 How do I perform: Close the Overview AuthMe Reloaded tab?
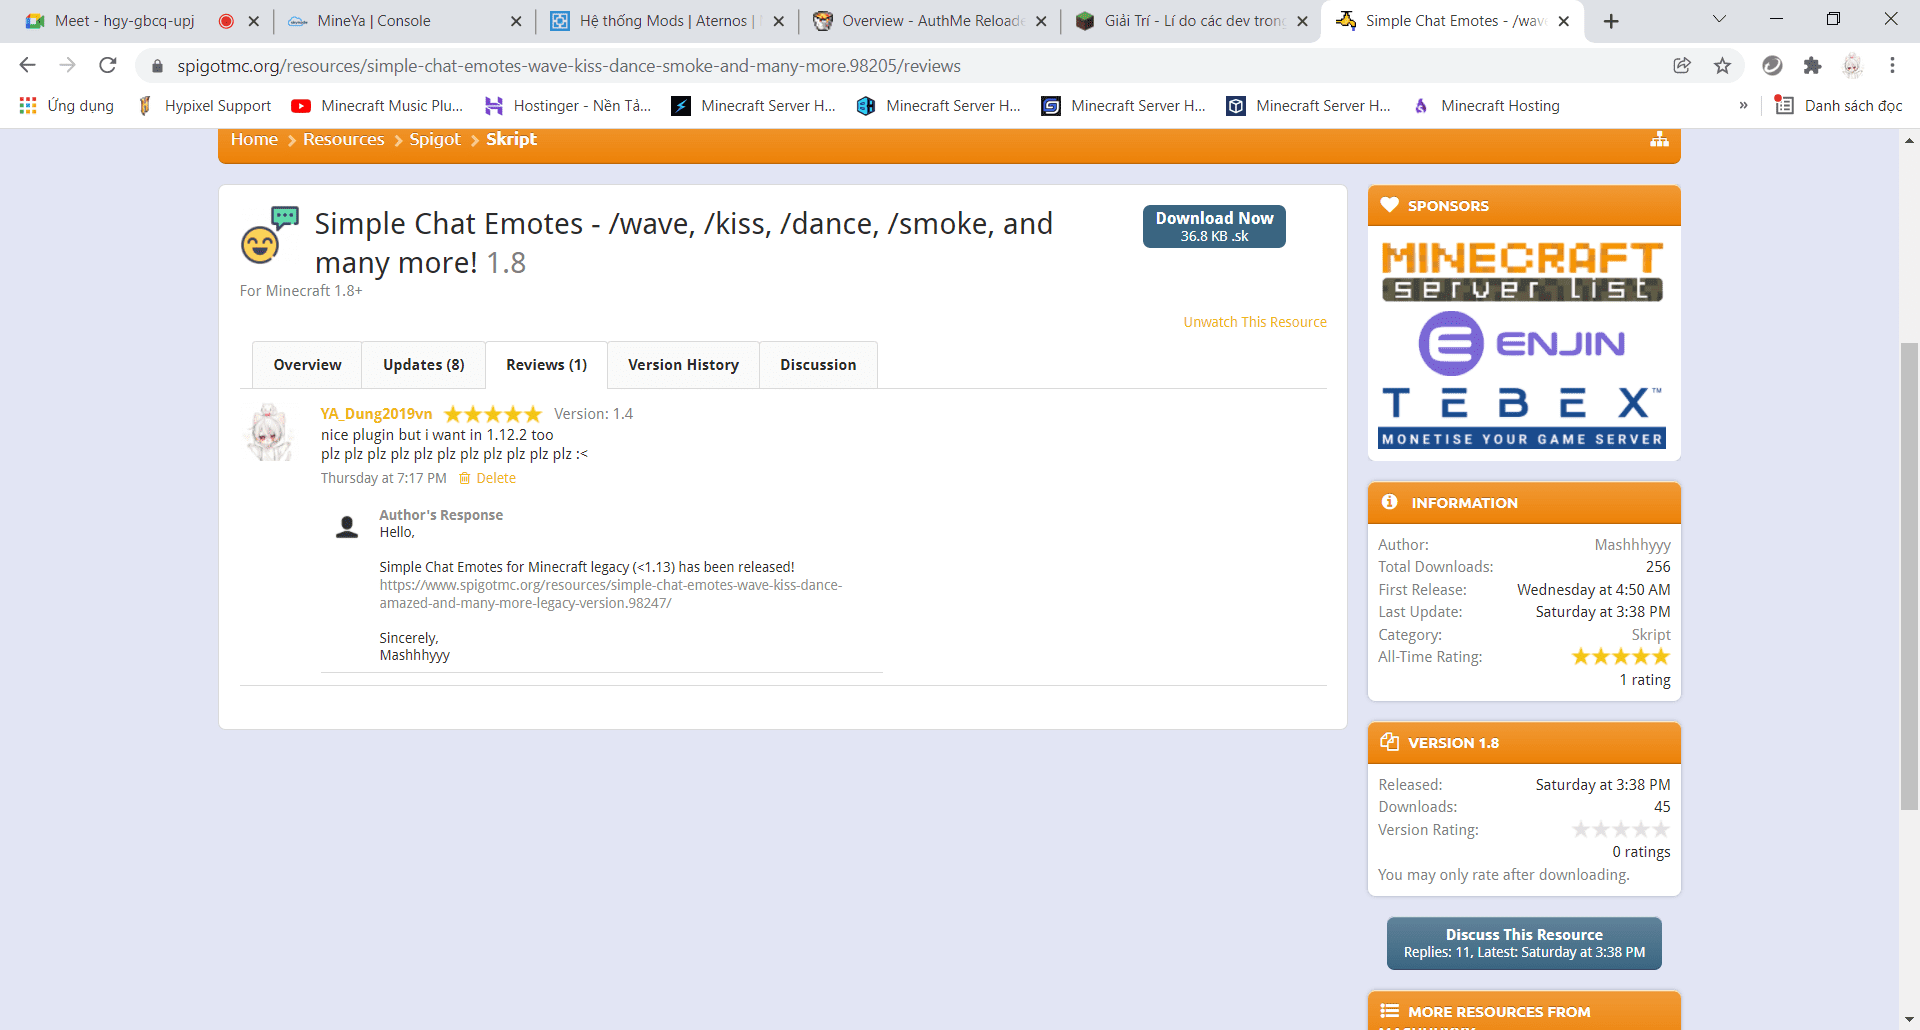click(x=1041, y=21)
